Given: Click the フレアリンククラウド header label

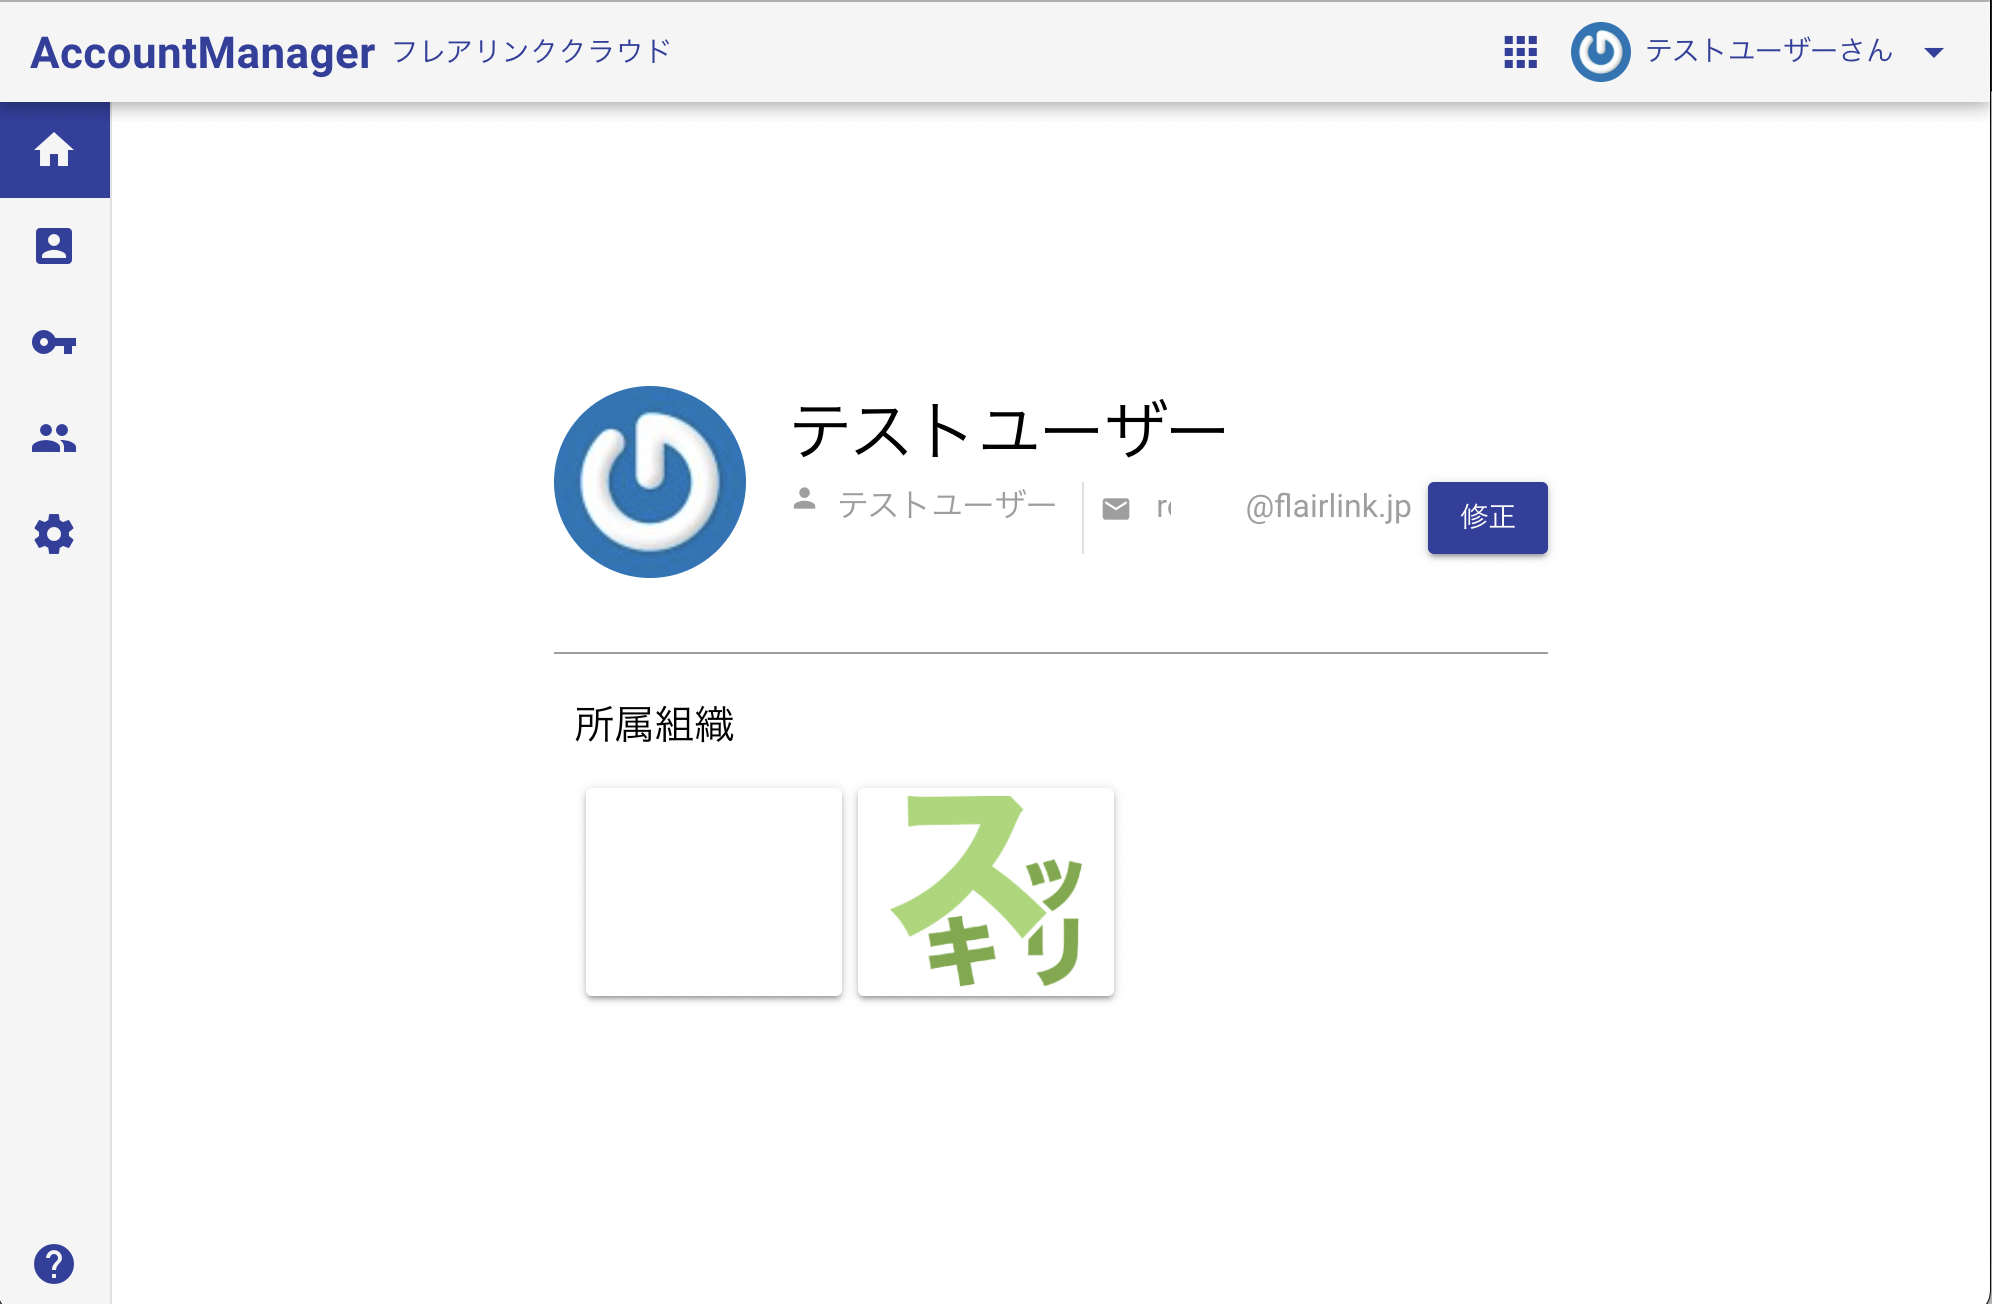Looking at the screenshot, I should pos(532,51).
